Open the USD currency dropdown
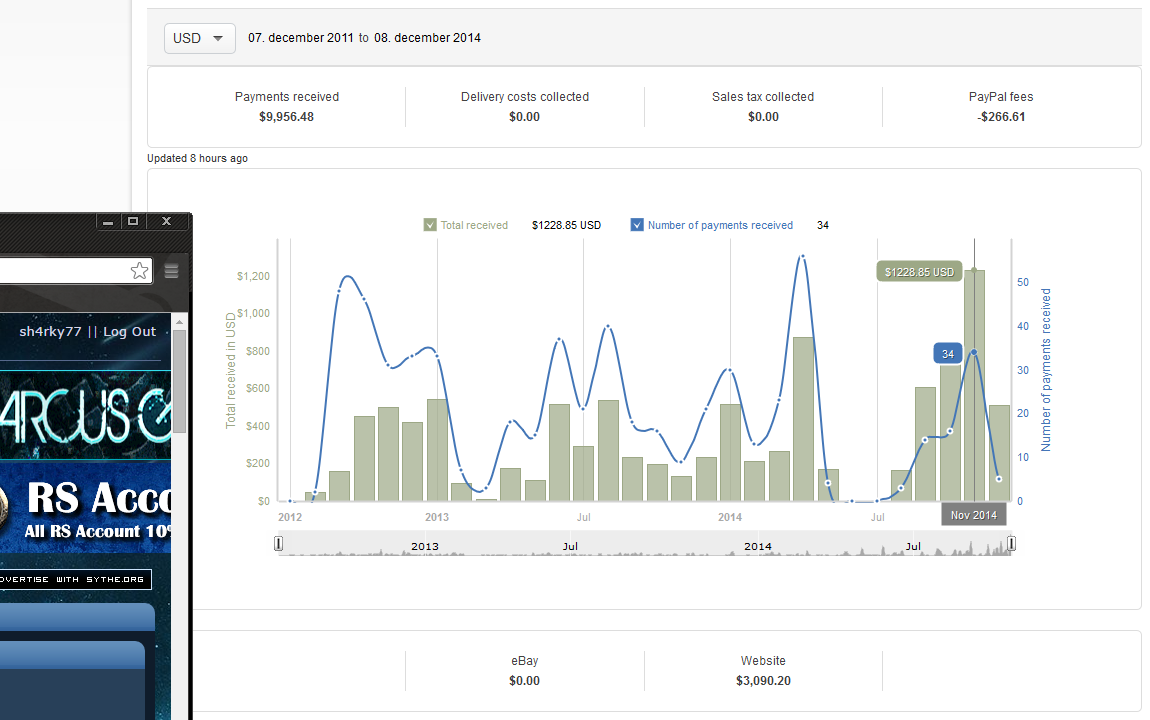 [x=199, y=38]
